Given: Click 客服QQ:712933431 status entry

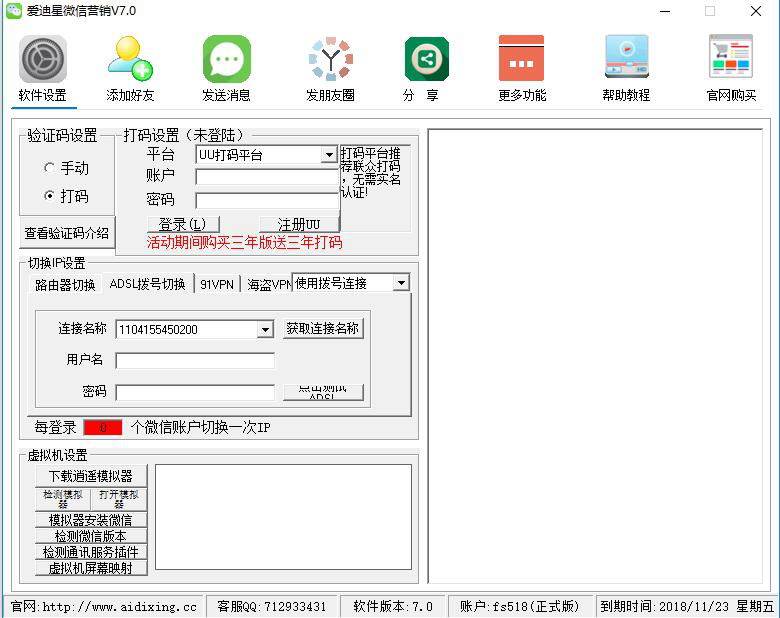Looking at the screenshot, I should [x=272, y=606].
